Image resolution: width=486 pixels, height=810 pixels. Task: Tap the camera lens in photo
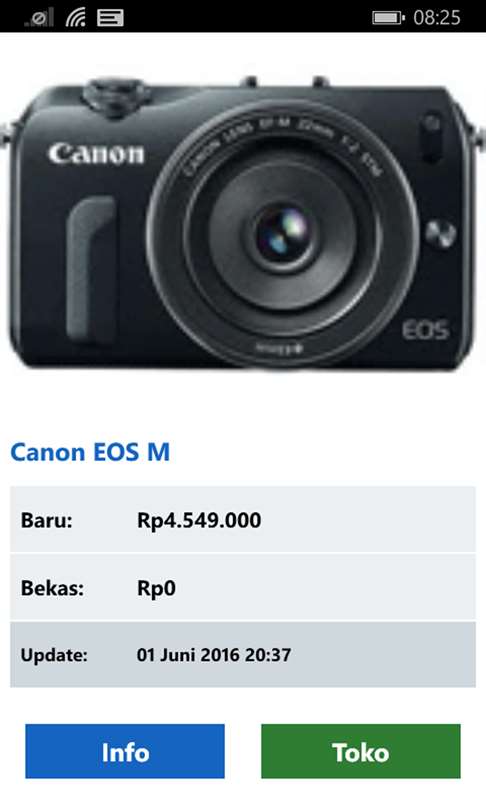click(x=283, y=235)
